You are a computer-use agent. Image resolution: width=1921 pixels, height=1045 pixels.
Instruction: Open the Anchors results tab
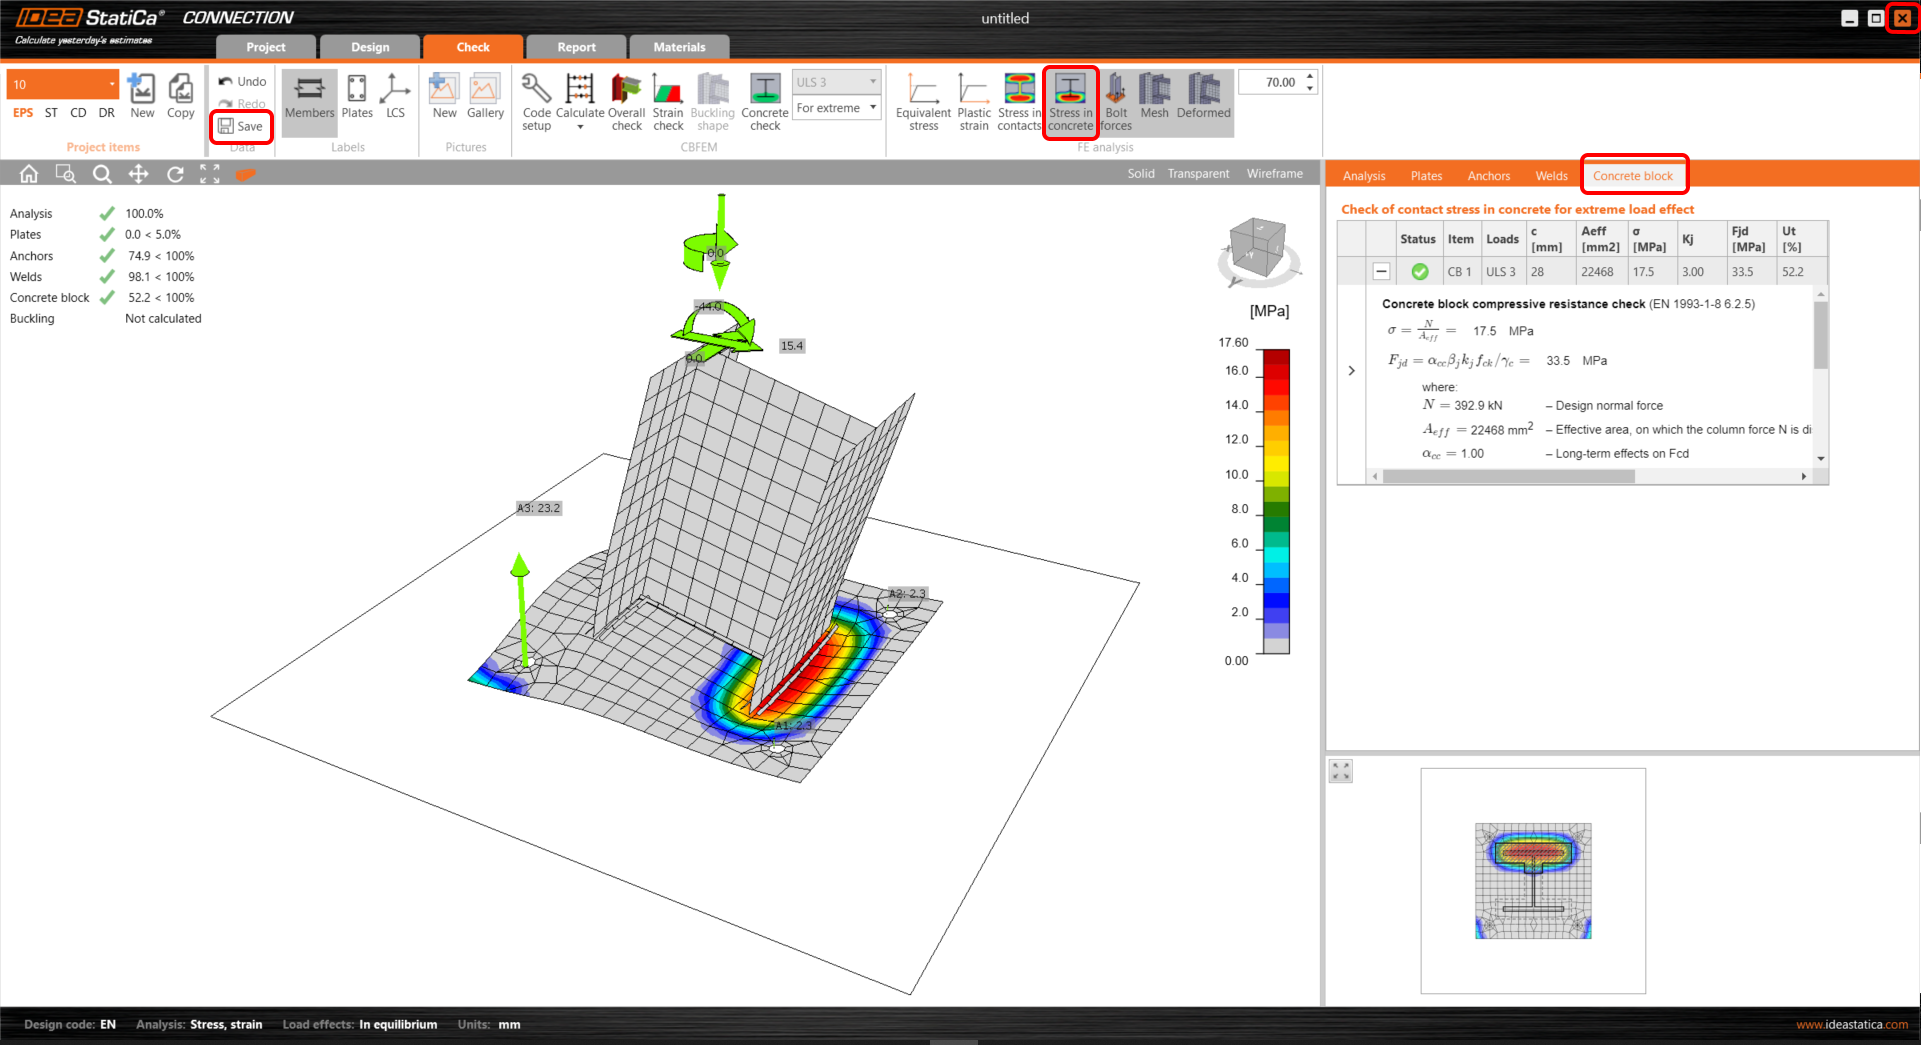(1488, 176)
